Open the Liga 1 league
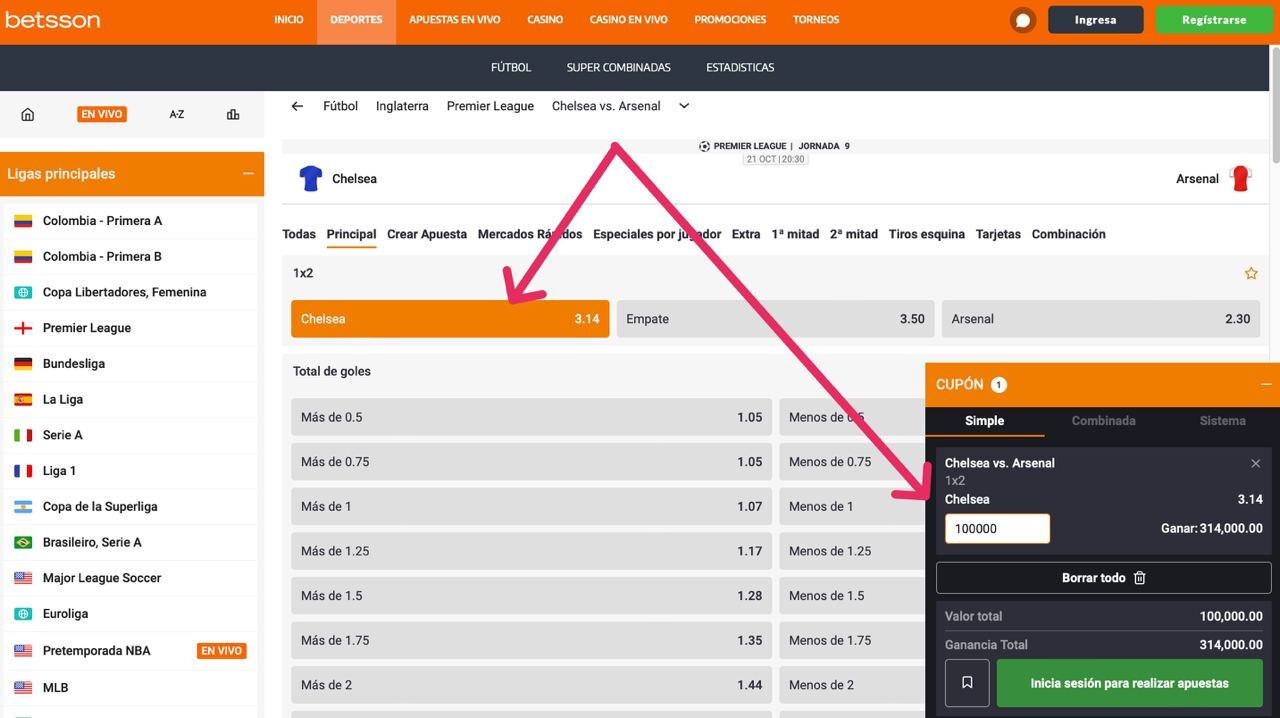This screenshot has width=1280, height=718. [130, 471]
